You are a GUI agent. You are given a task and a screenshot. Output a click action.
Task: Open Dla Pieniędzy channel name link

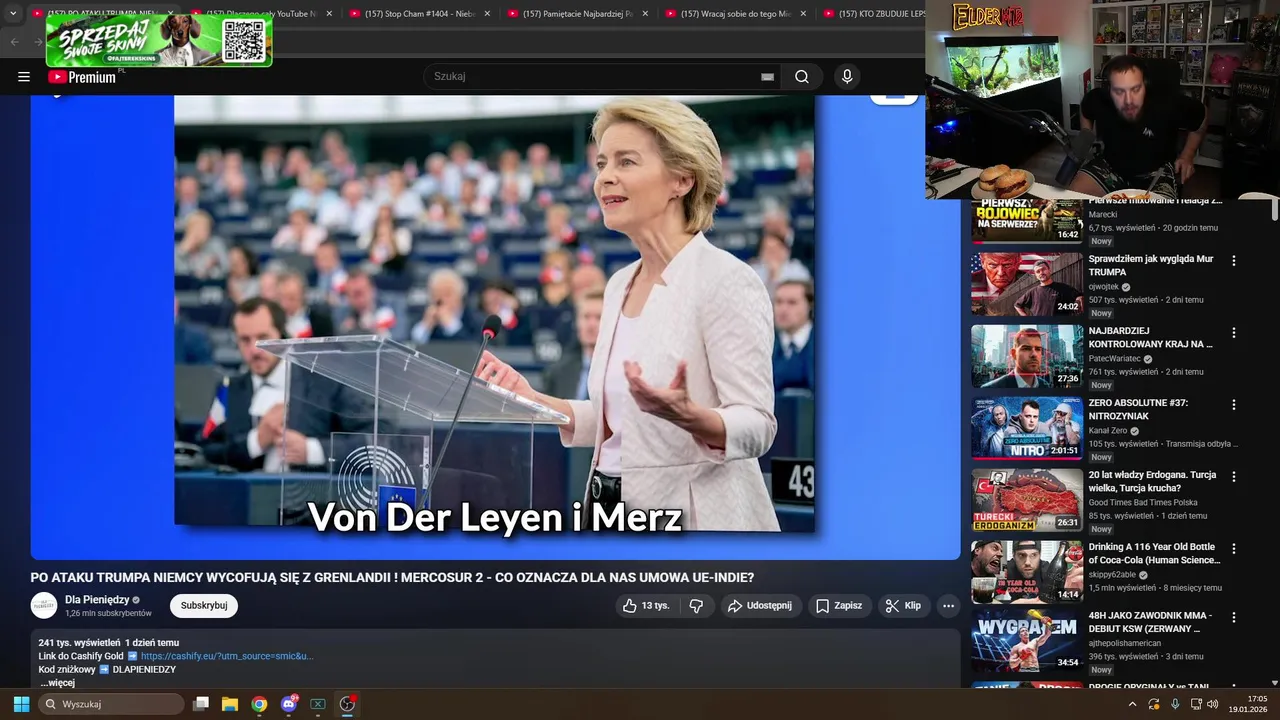coord(97,600)
